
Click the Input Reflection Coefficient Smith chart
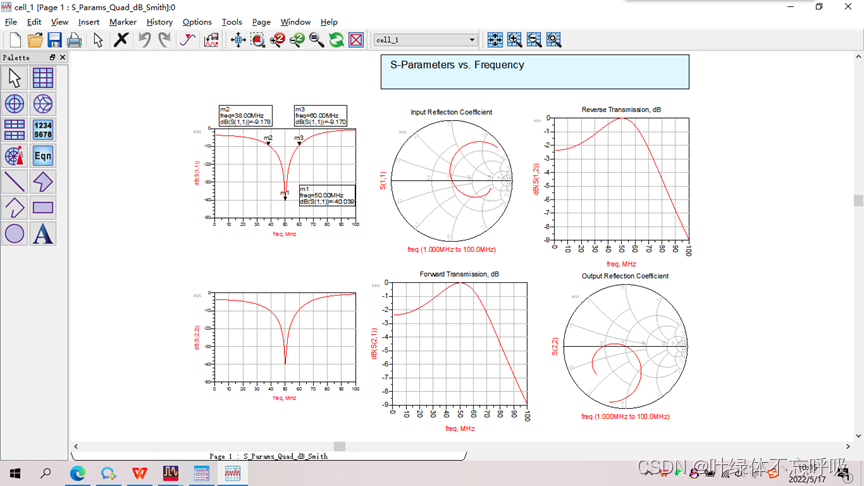452,180
